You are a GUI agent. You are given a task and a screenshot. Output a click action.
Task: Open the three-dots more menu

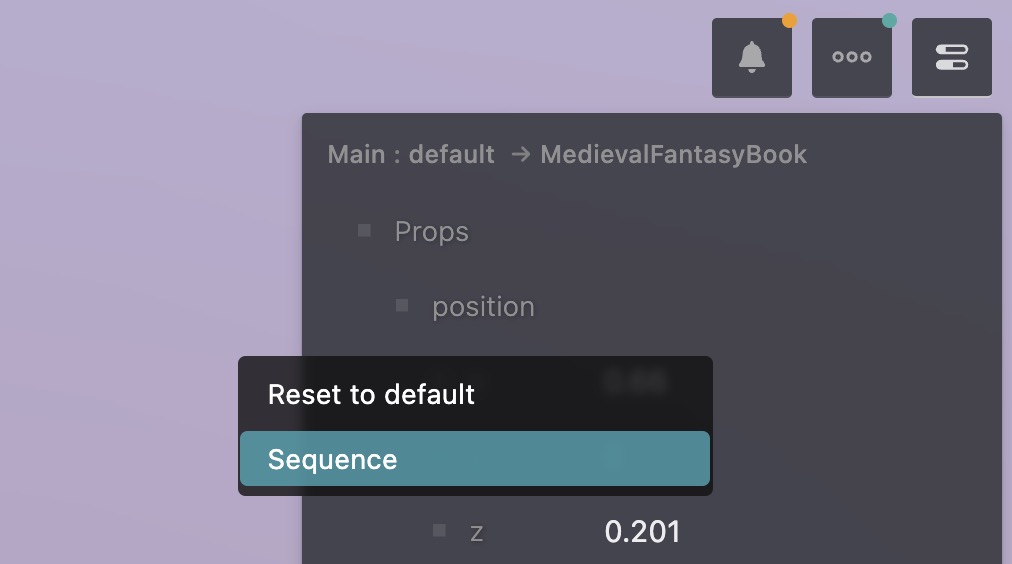click(x=852, y=57)
